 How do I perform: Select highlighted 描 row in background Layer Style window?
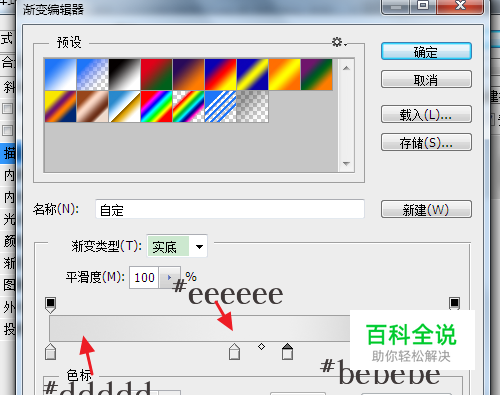click(x=8, y=153)
